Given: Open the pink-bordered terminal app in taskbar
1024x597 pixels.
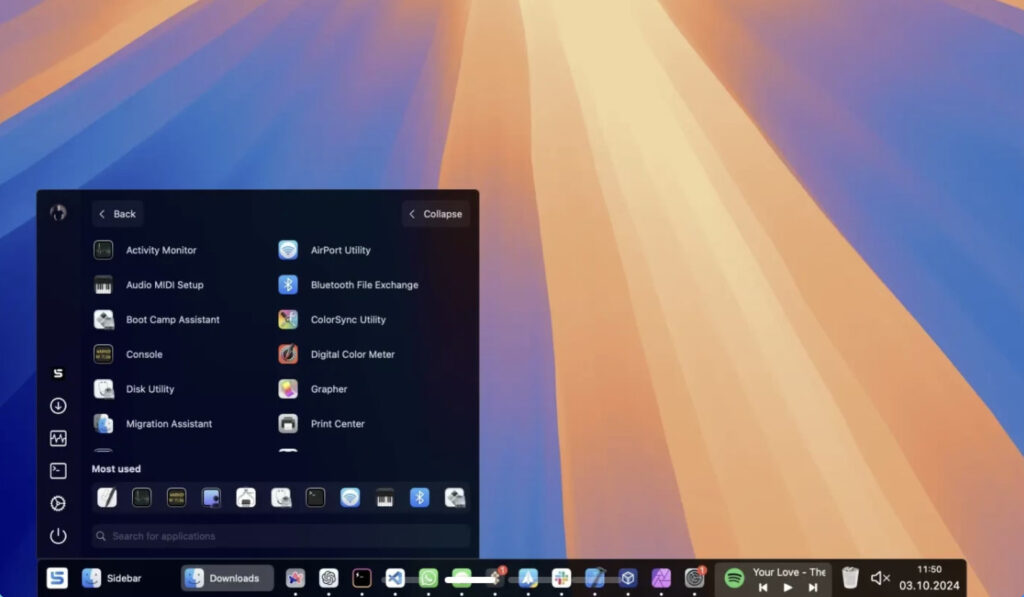Looking at the screenshot, I should 362,578.
